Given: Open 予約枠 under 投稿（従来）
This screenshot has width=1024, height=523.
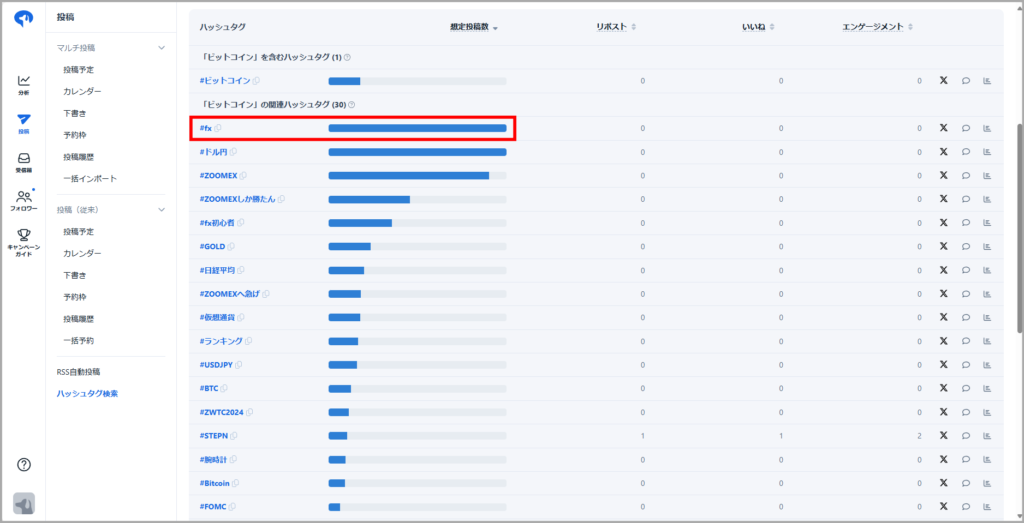Looking at the screenshot, I should point(74,297).
